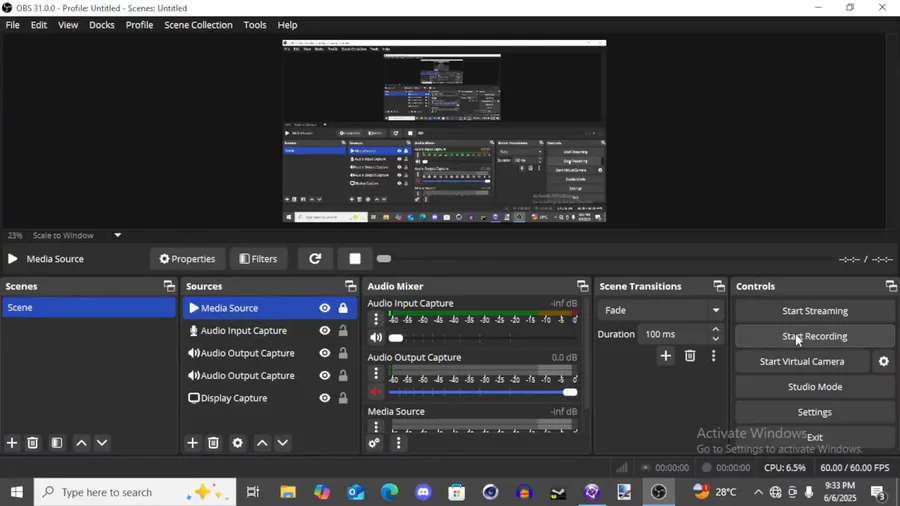900x506 pixels.
Task: Stop media playback using the square button
Action: pyautogui.click(x=355, y=259)
